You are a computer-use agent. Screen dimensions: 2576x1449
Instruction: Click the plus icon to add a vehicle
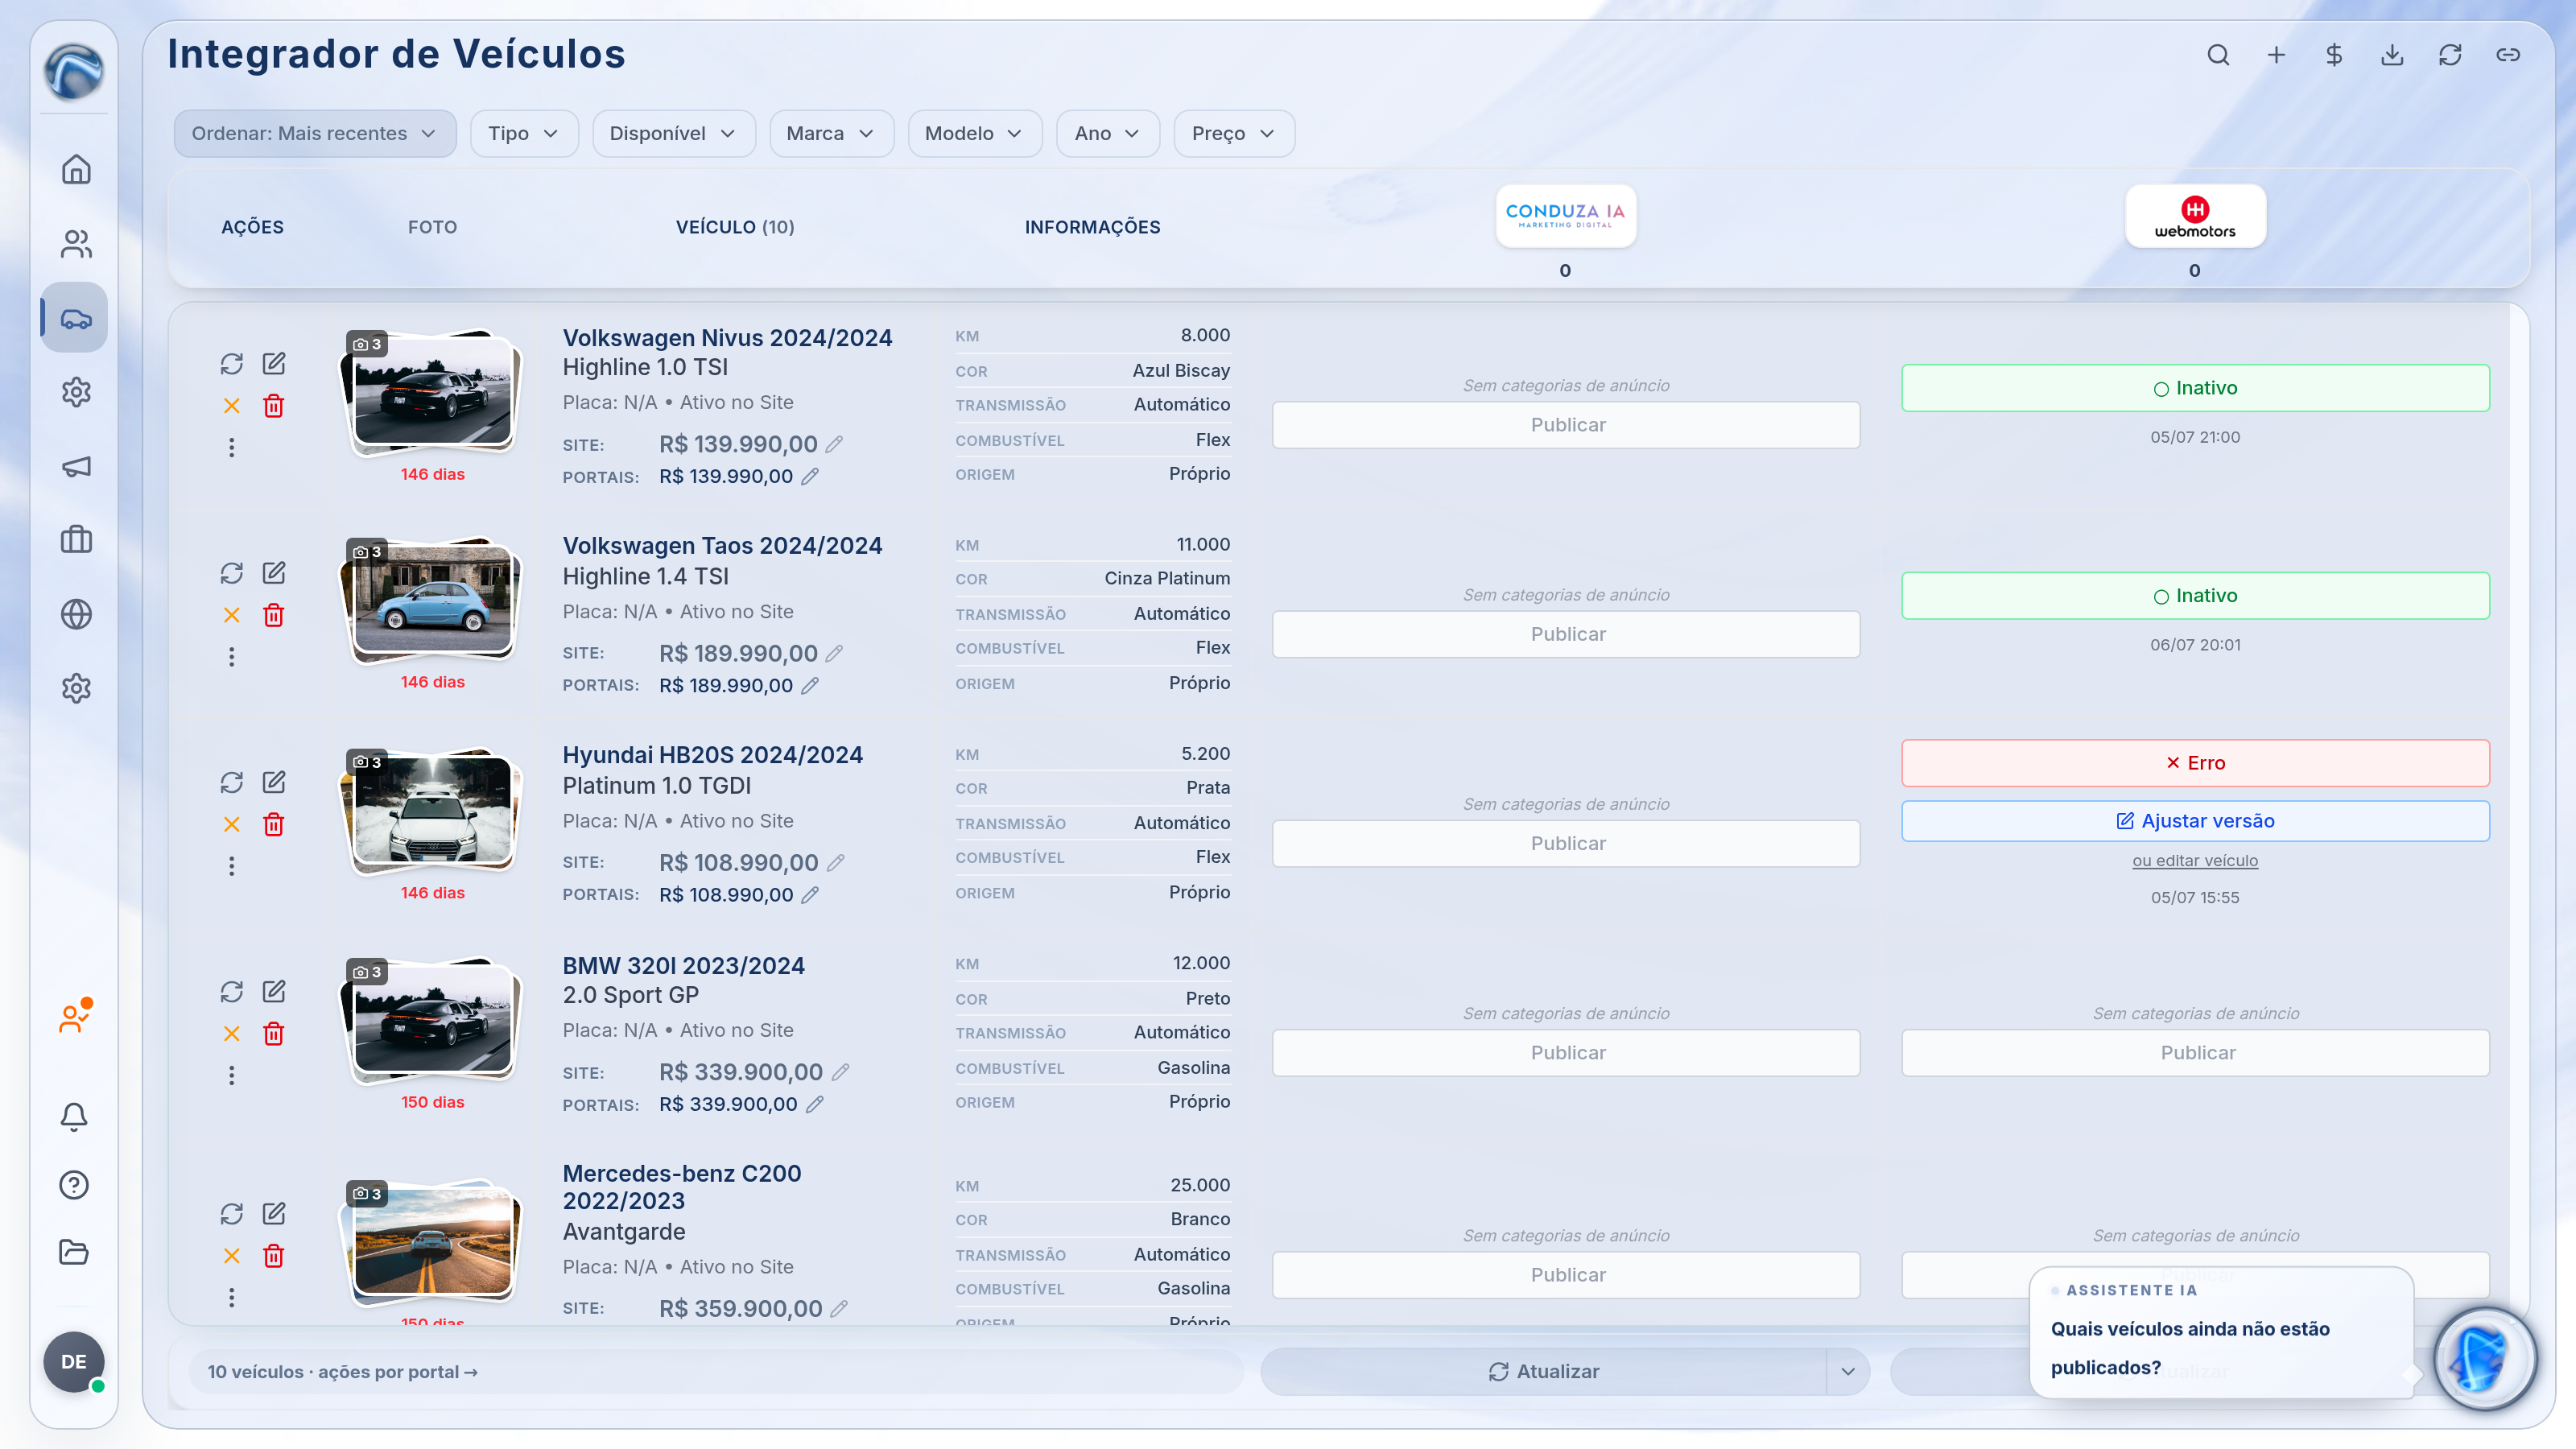[x=2276, y=55]
